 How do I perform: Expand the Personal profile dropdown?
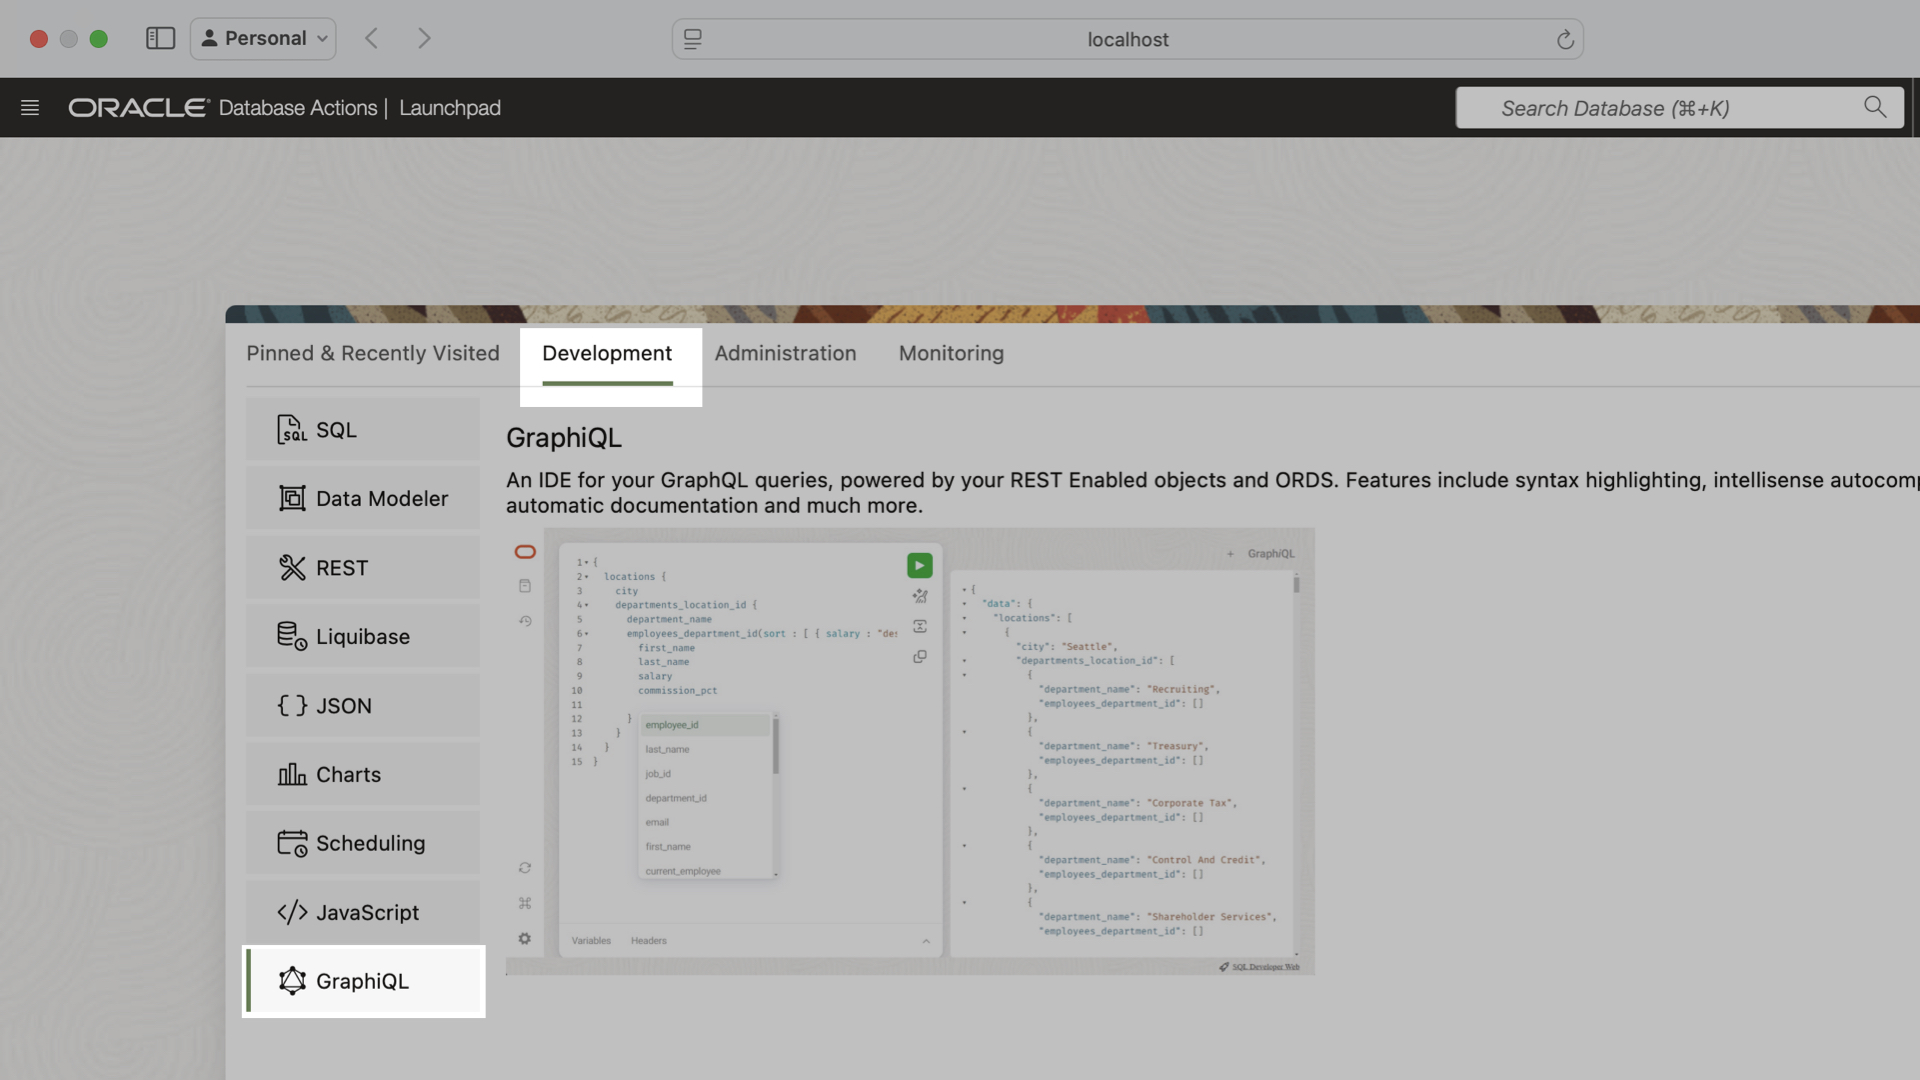pyautogui.click(x=263, y=38)
